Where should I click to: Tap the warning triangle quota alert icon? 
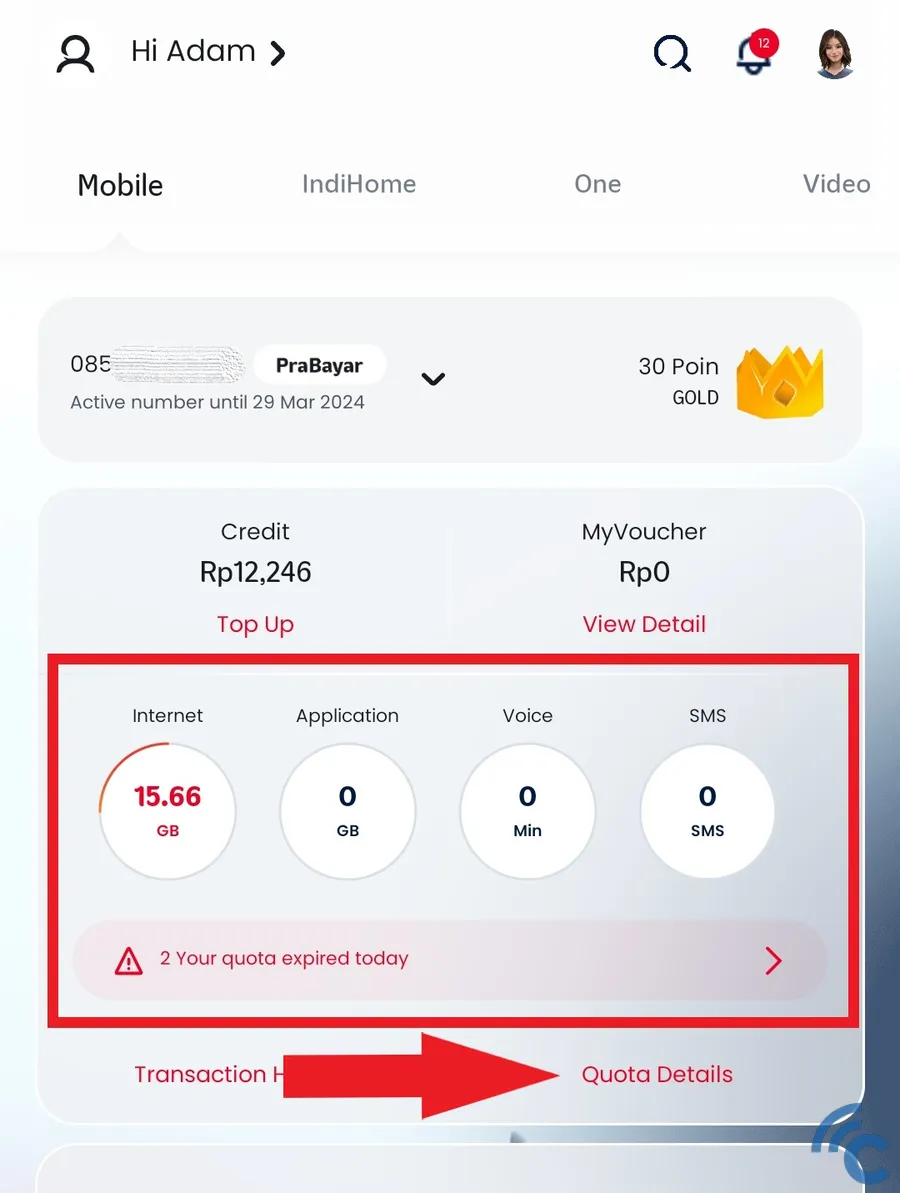(x=129, y=961)
